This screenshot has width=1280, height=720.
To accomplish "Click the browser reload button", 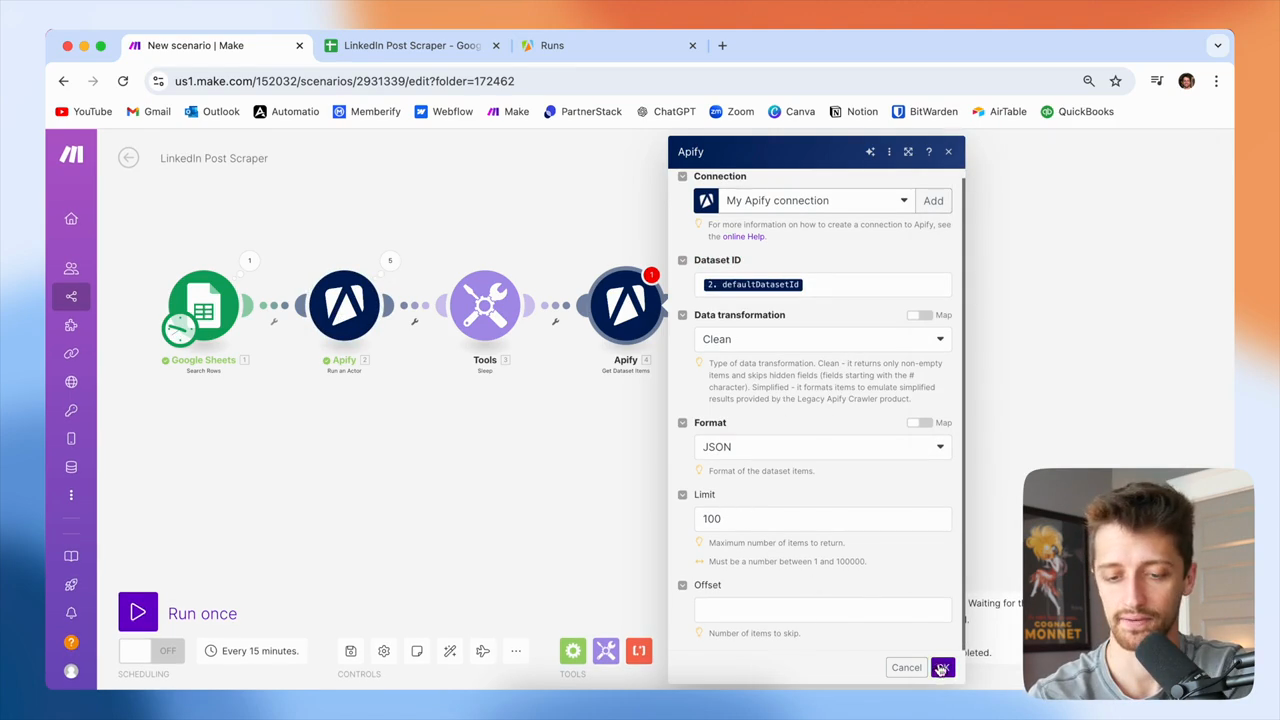I will tap(123, 81).
